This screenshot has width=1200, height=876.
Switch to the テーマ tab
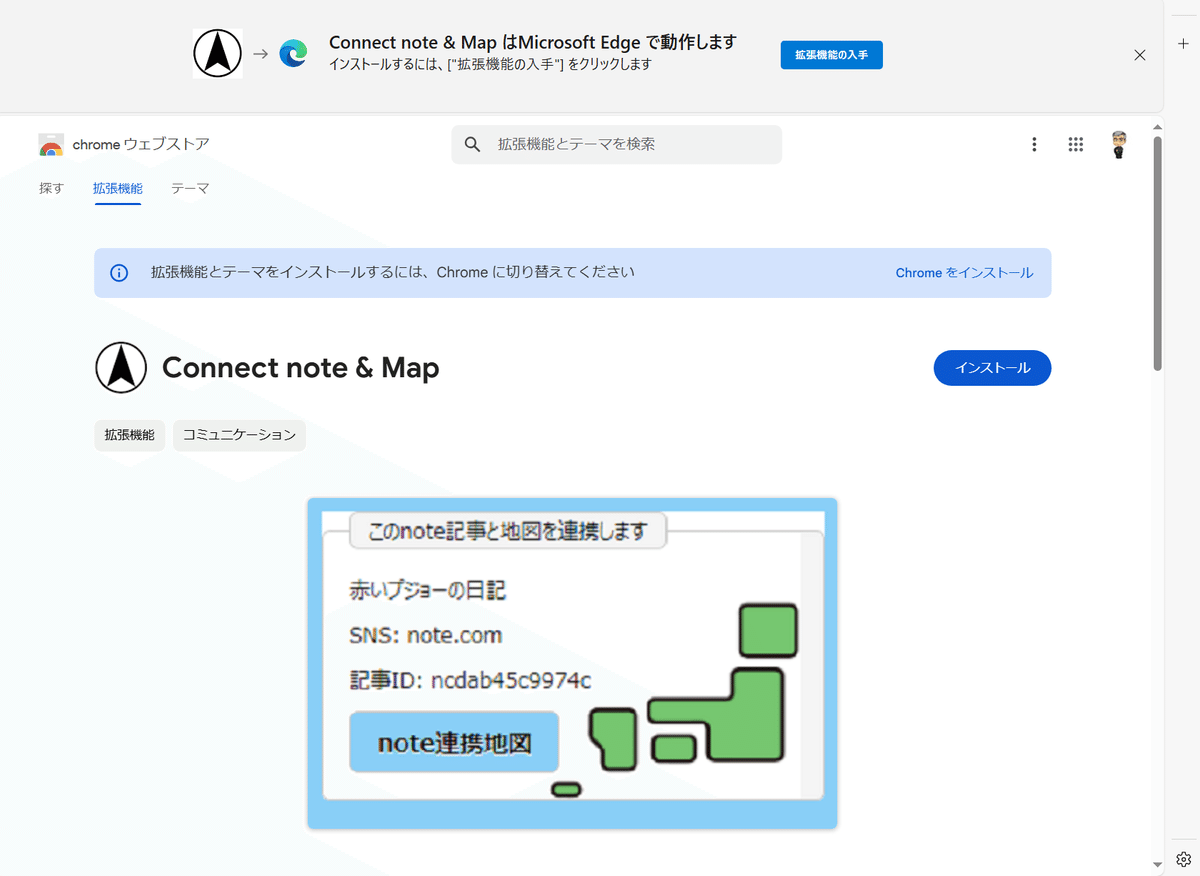190,188
